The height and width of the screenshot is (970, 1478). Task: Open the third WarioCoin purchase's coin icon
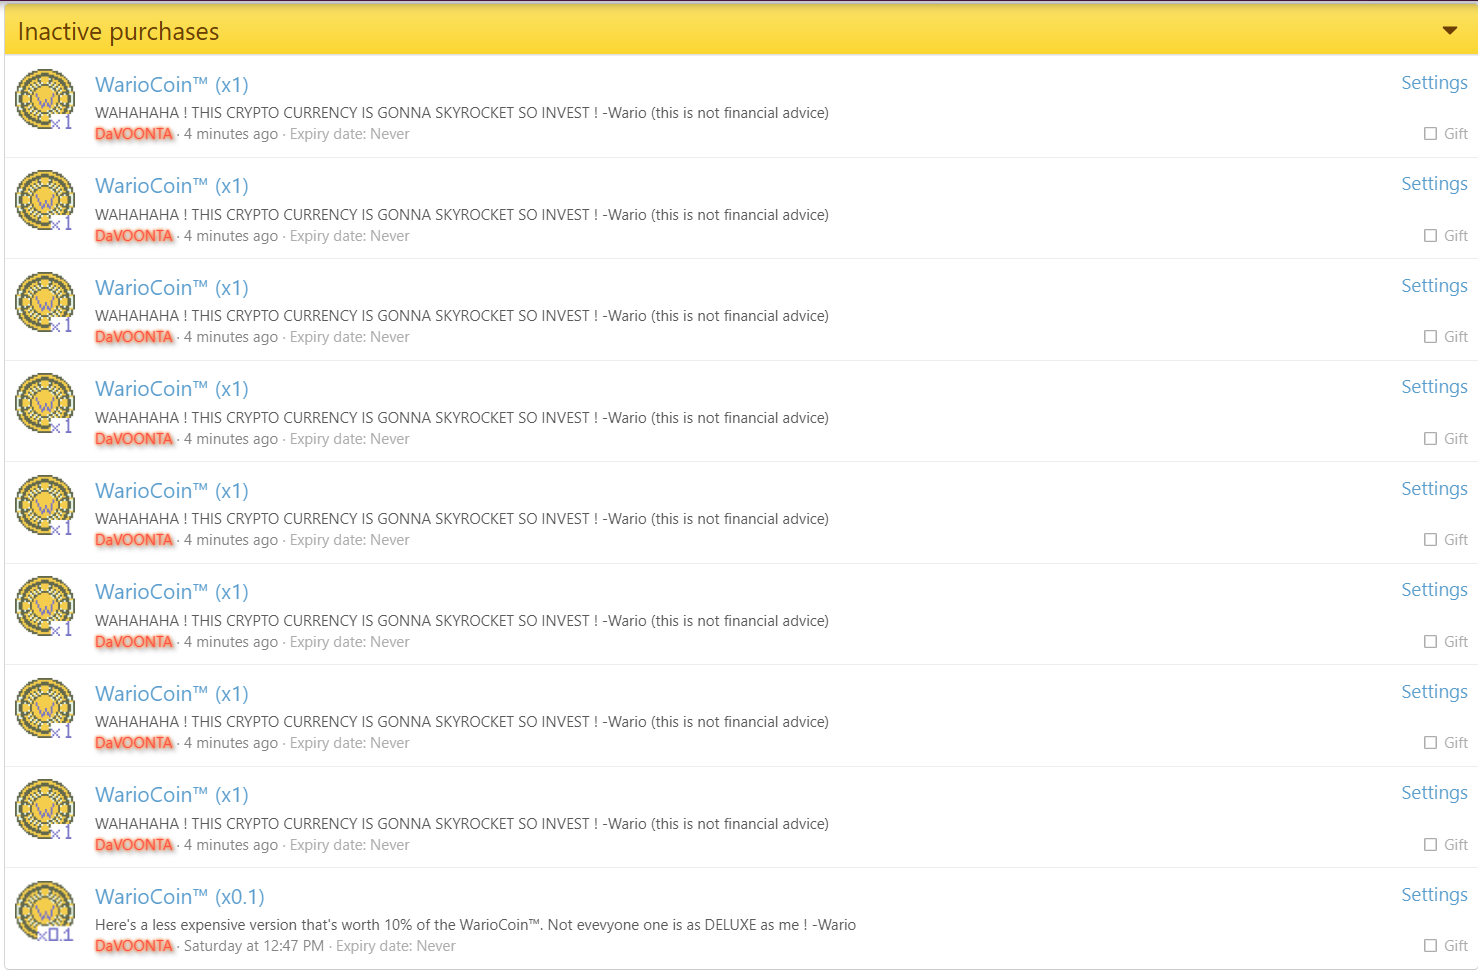pyautogui.click(x=45, y=302)
